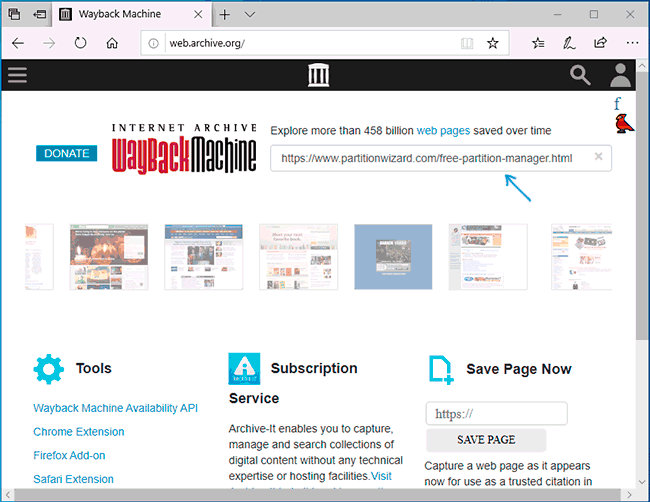Click the Tools gear icon
650x502 pixels.
click(x=49, y=369)
